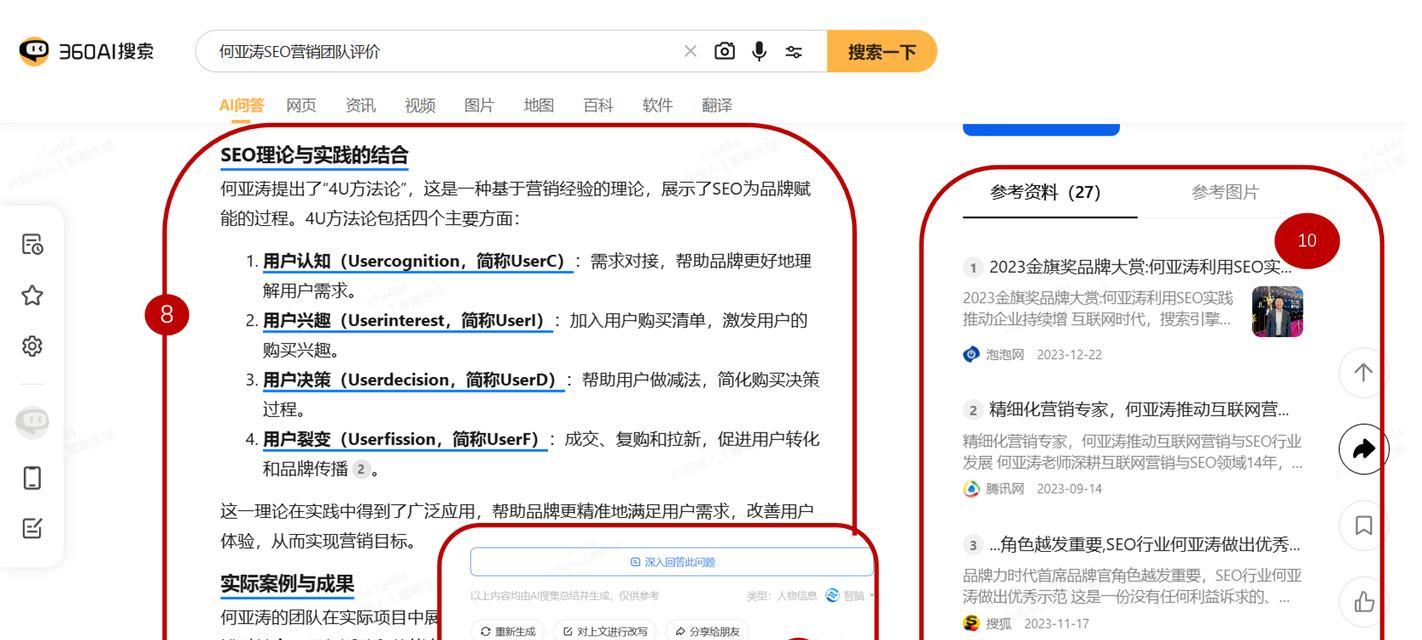The width and height of the screenshot is (1422, 640).
Task: Open reference 1 2023金旗奖品牌大赏 title
Action: pyautogui.click(x=1140, y=267)
